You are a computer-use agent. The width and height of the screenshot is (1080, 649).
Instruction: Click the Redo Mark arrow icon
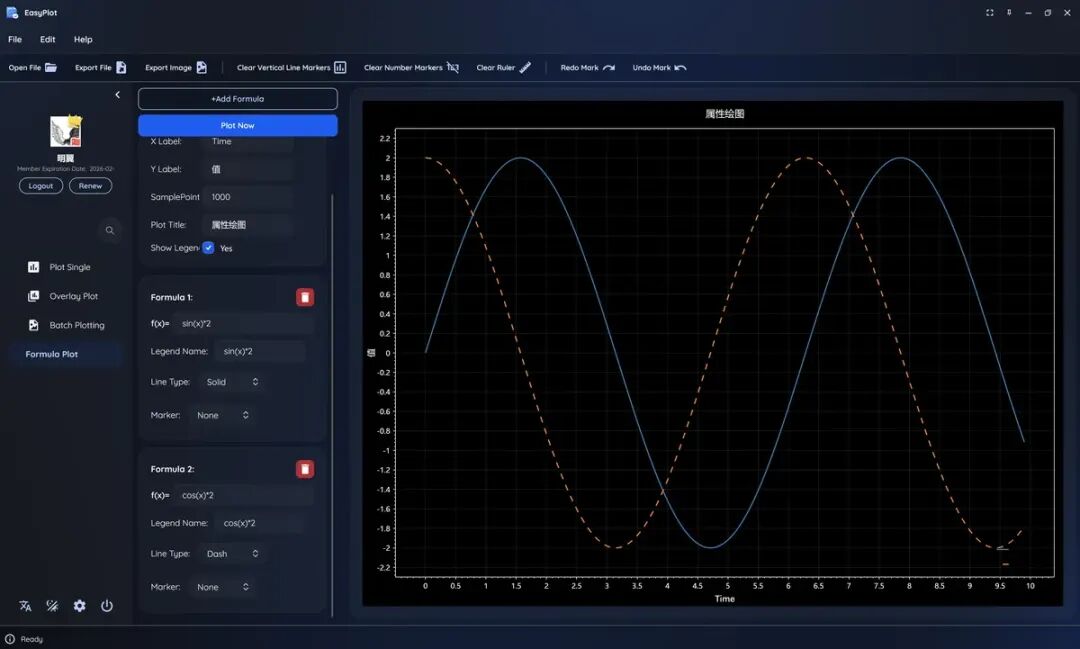click(x=609, y=68)
